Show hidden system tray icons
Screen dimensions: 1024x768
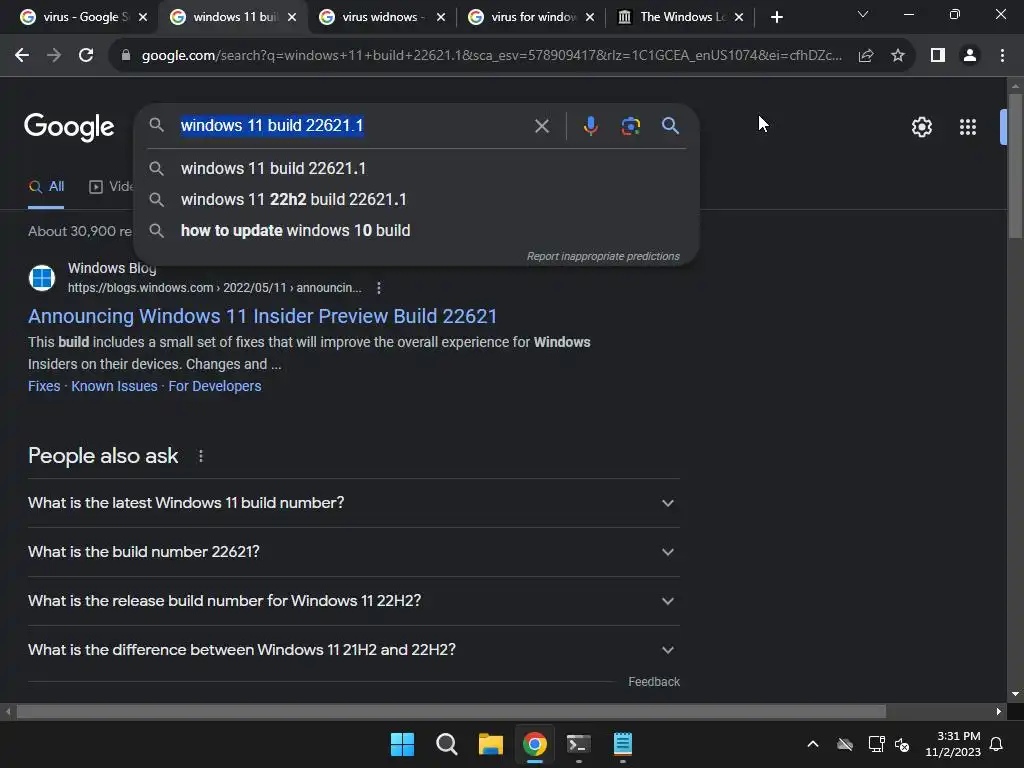tap(813, 744)
